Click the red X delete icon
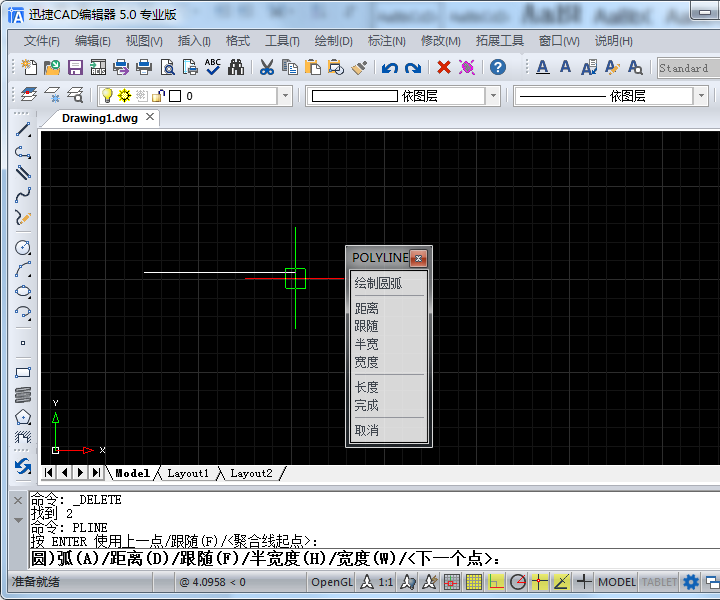 click(x=444, y=67)
